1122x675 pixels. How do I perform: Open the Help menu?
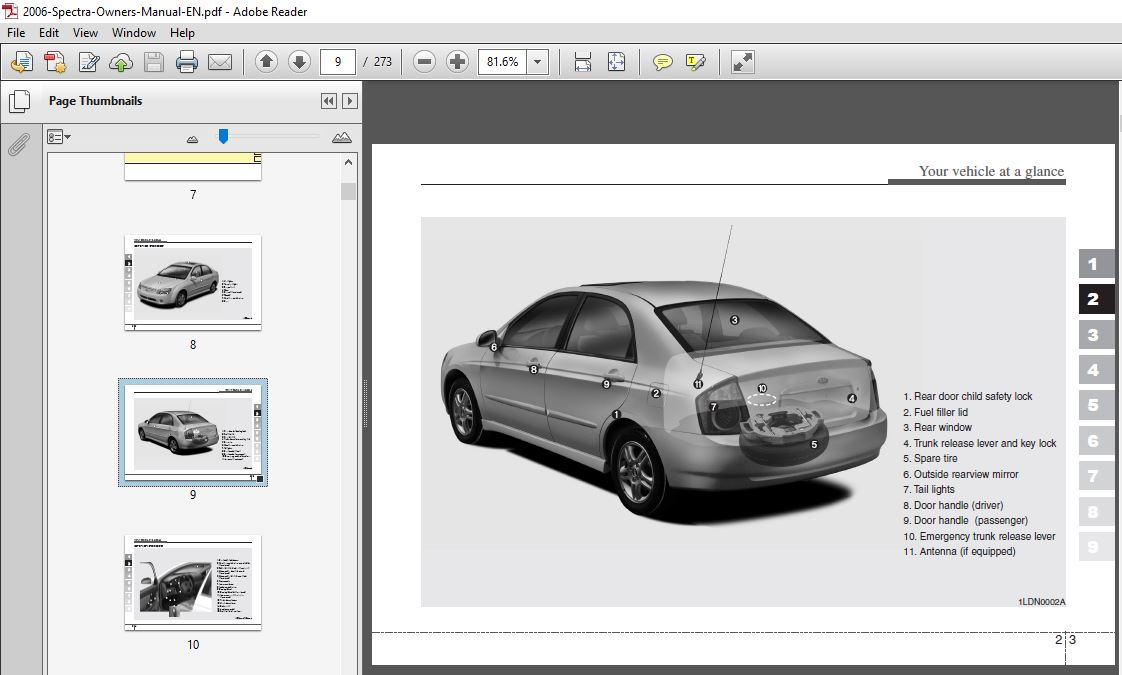click(182, 33)
